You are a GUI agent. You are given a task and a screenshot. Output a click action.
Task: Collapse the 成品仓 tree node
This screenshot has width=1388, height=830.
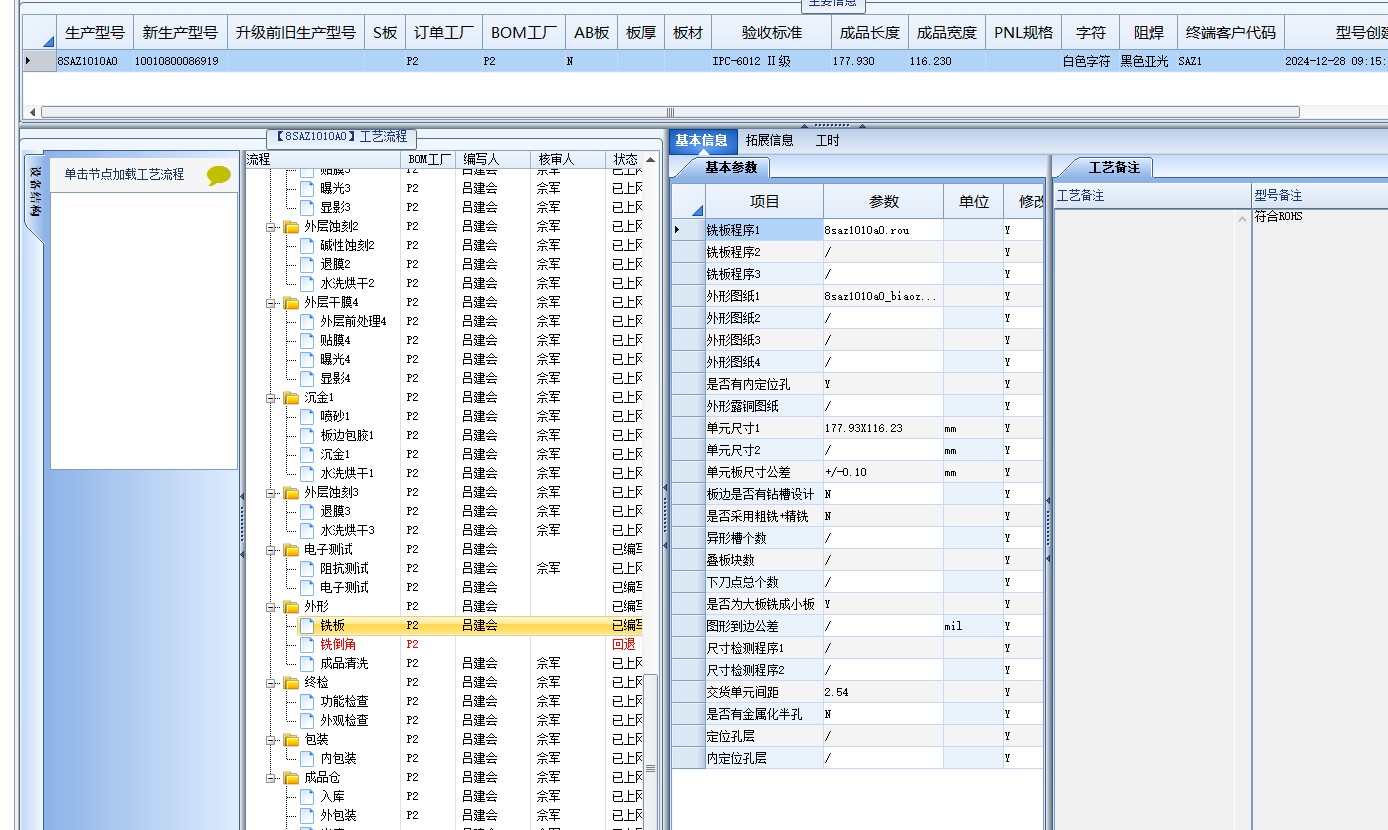tap(271, 778)
